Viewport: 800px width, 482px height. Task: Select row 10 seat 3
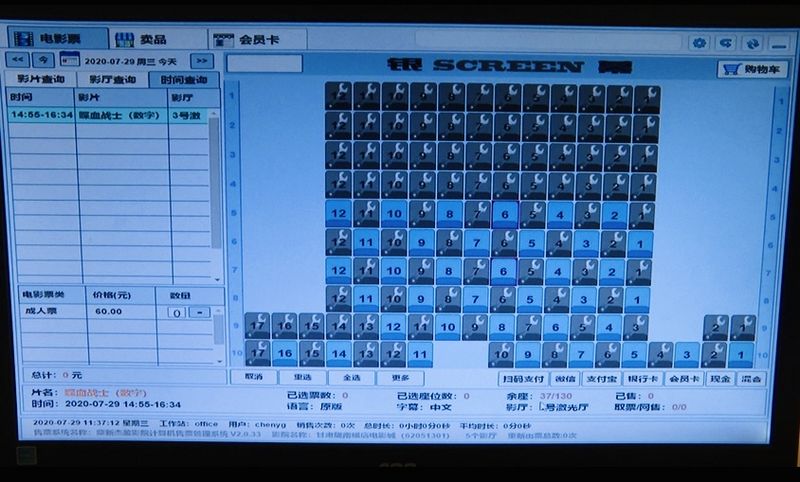pos(686,354)
